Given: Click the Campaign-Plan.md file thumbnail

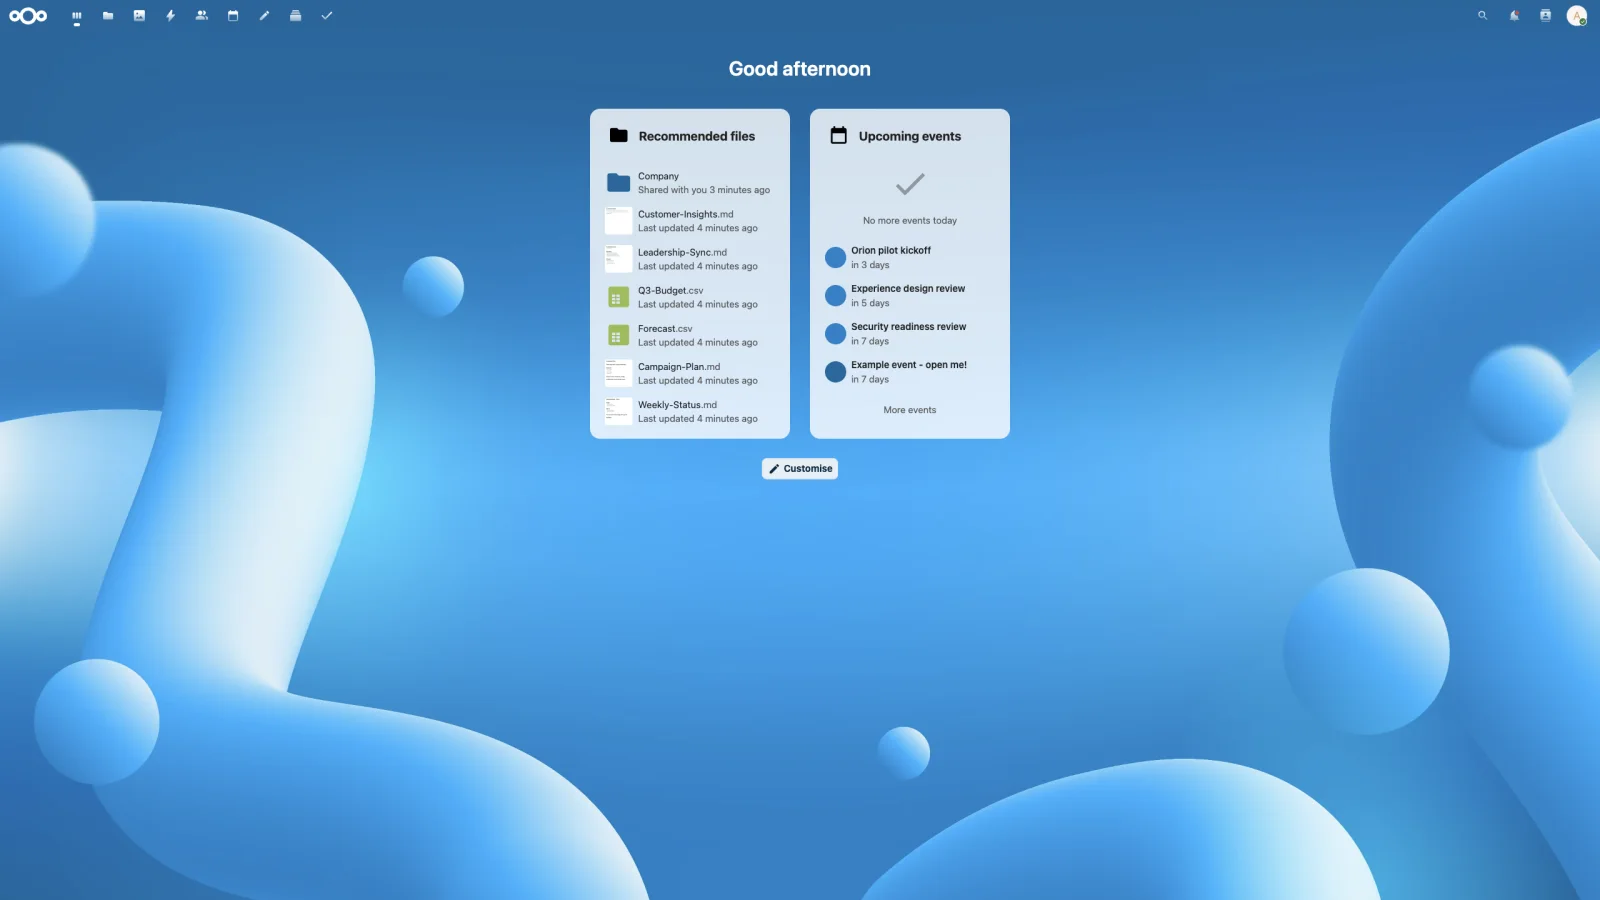Looking at the screenshot, I should [619, 374].
